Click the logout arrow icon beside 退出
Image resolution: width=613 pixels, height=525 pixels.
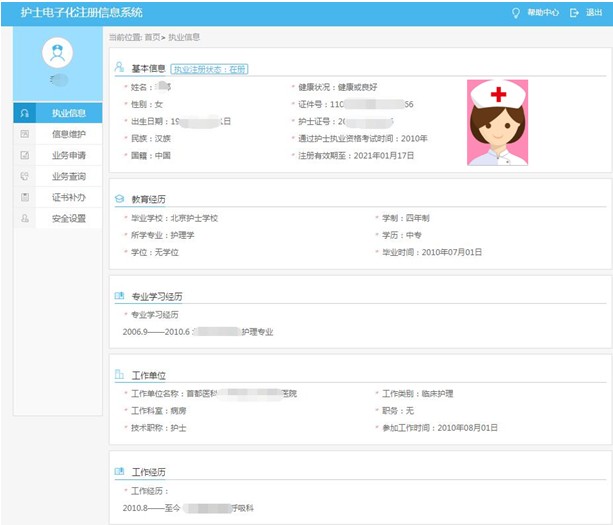[574, 13]
